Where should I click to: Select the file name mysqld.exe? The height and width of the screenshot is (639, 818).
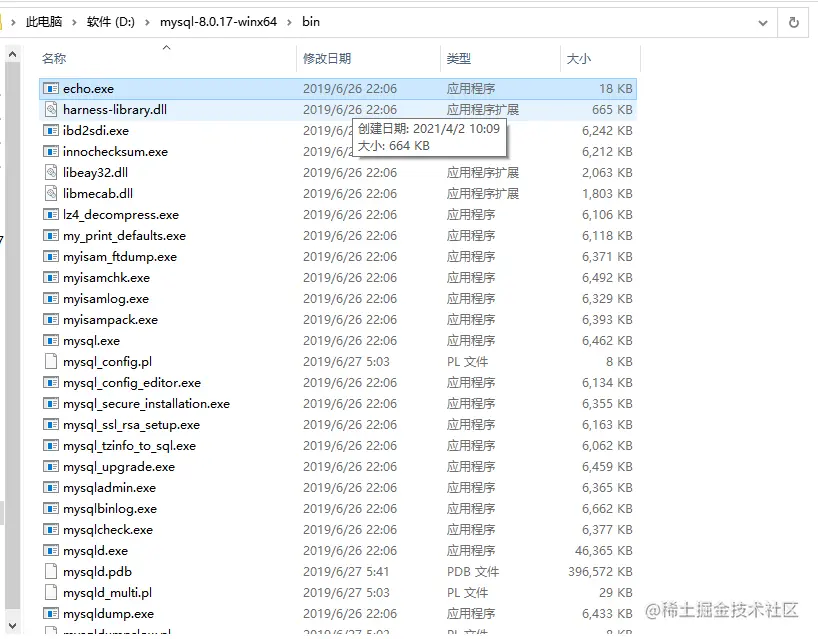tap(95, 551)
